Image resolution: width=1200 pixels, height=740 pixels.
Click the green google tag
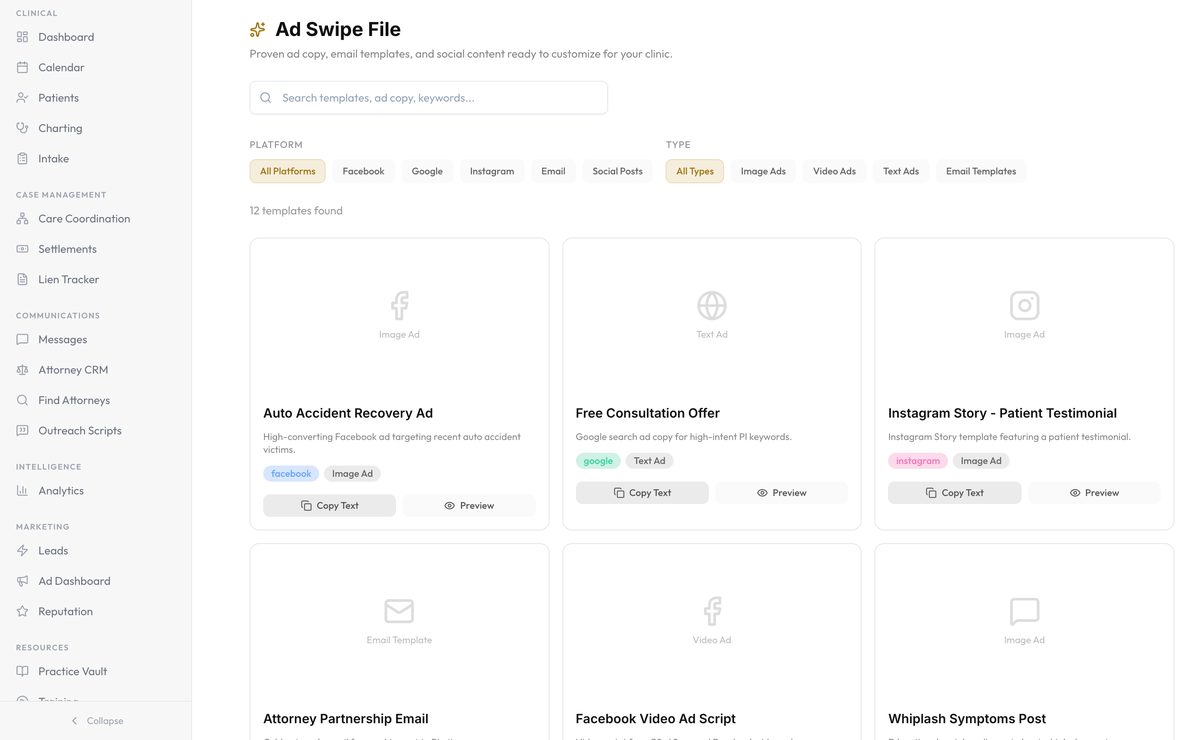pos(598,461)
